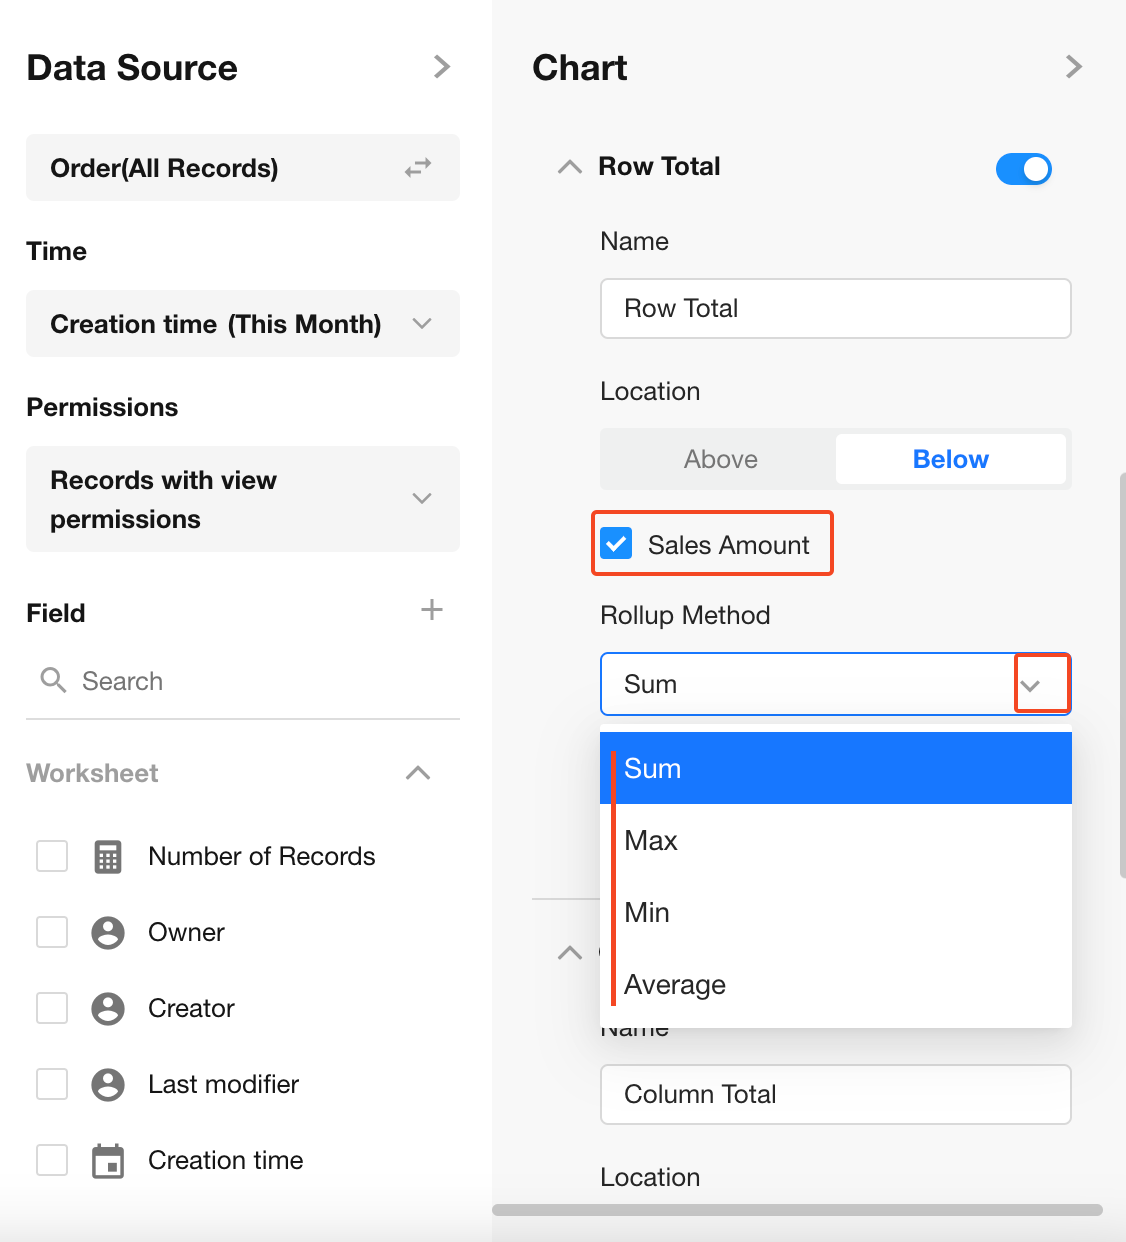The height and width of the screenshot is (1242, 1126).
Task: Click the swap data source icon
Action: (x=418, y=168)
